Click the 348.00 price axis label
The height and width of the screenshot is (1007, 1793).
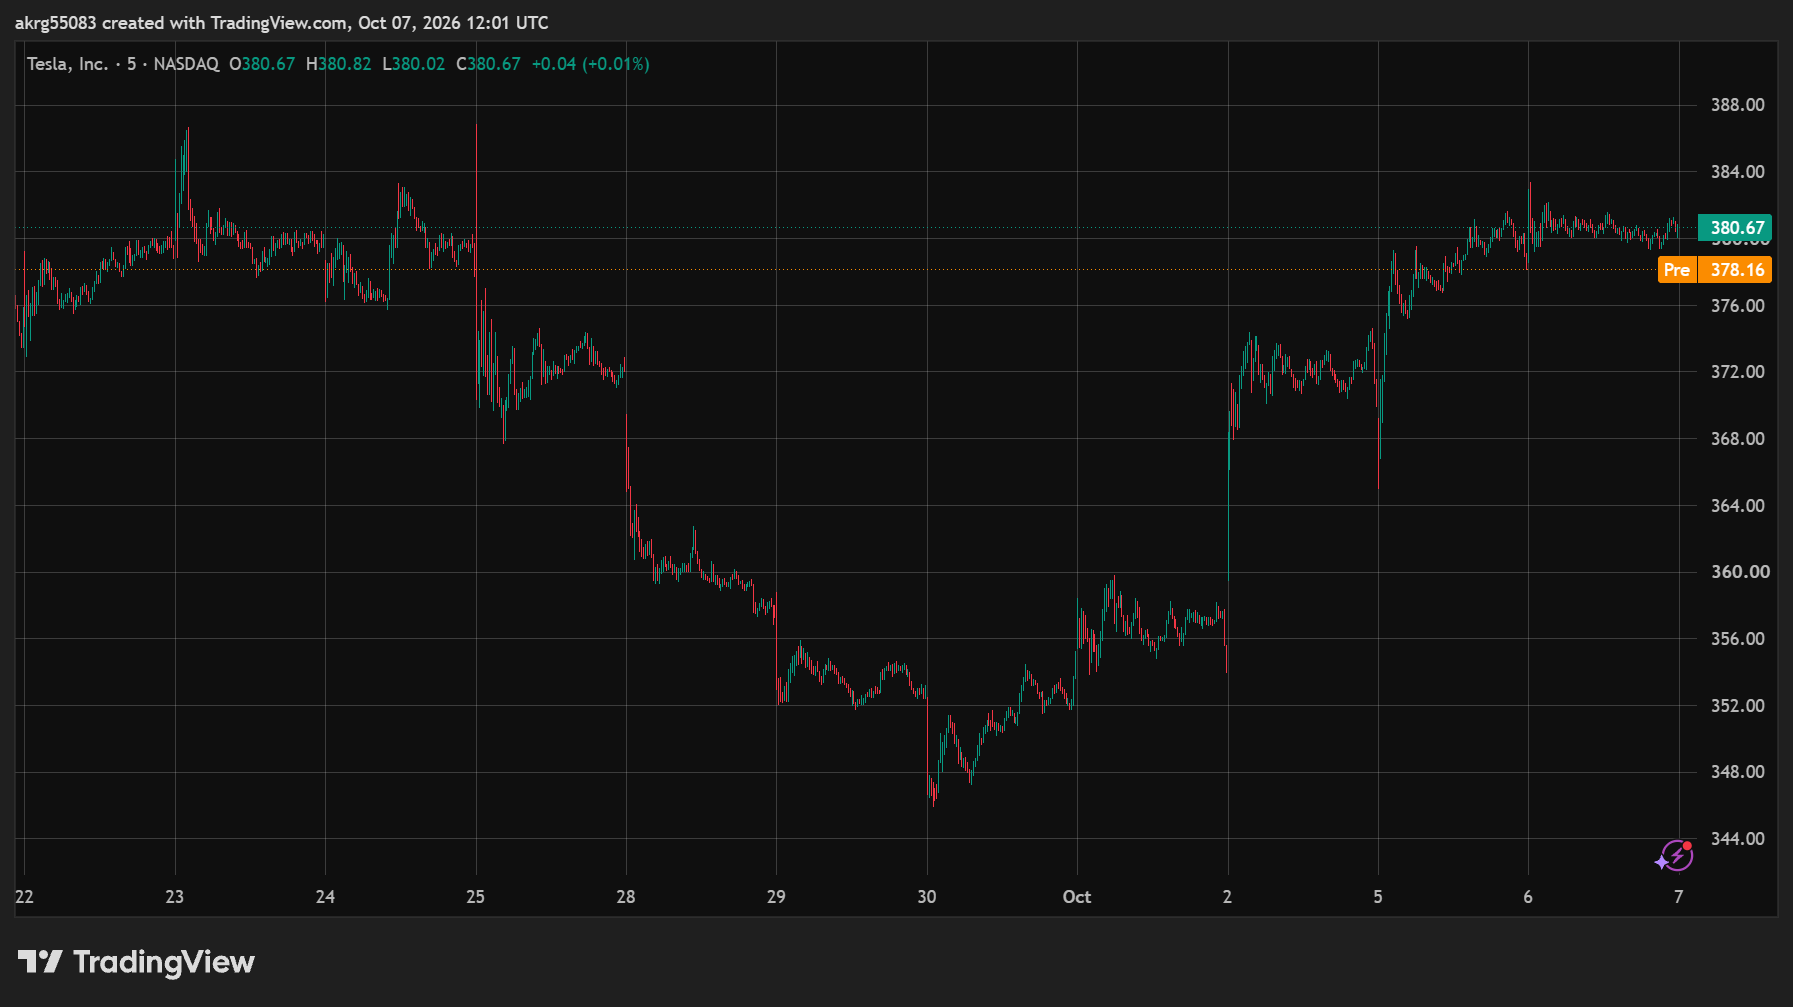pos(1737,772)
